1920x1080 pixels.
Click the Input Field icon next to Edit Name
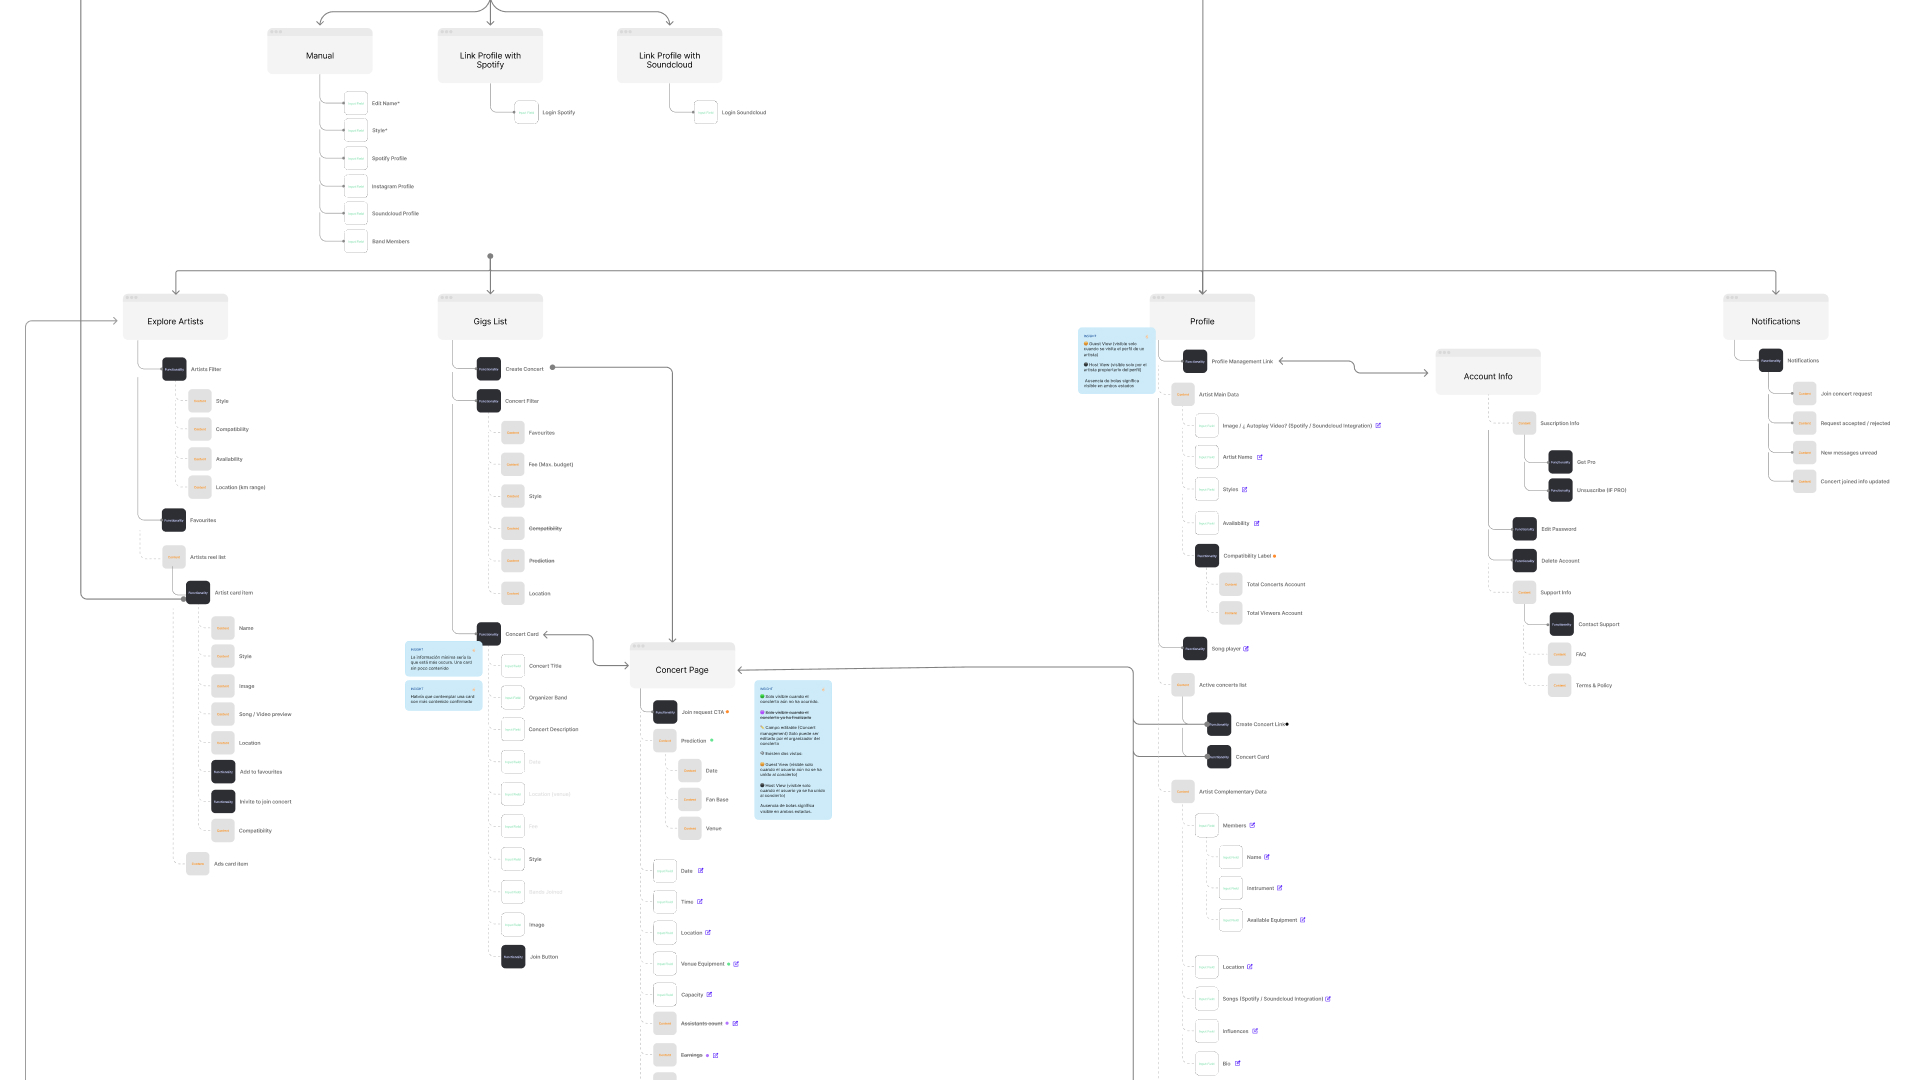[356, 103]
